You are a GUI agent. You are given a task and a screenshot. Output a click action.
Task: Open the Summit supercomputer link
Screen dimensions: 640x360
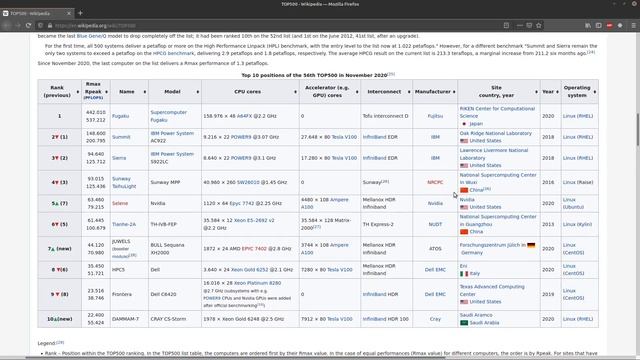[121, 137]
